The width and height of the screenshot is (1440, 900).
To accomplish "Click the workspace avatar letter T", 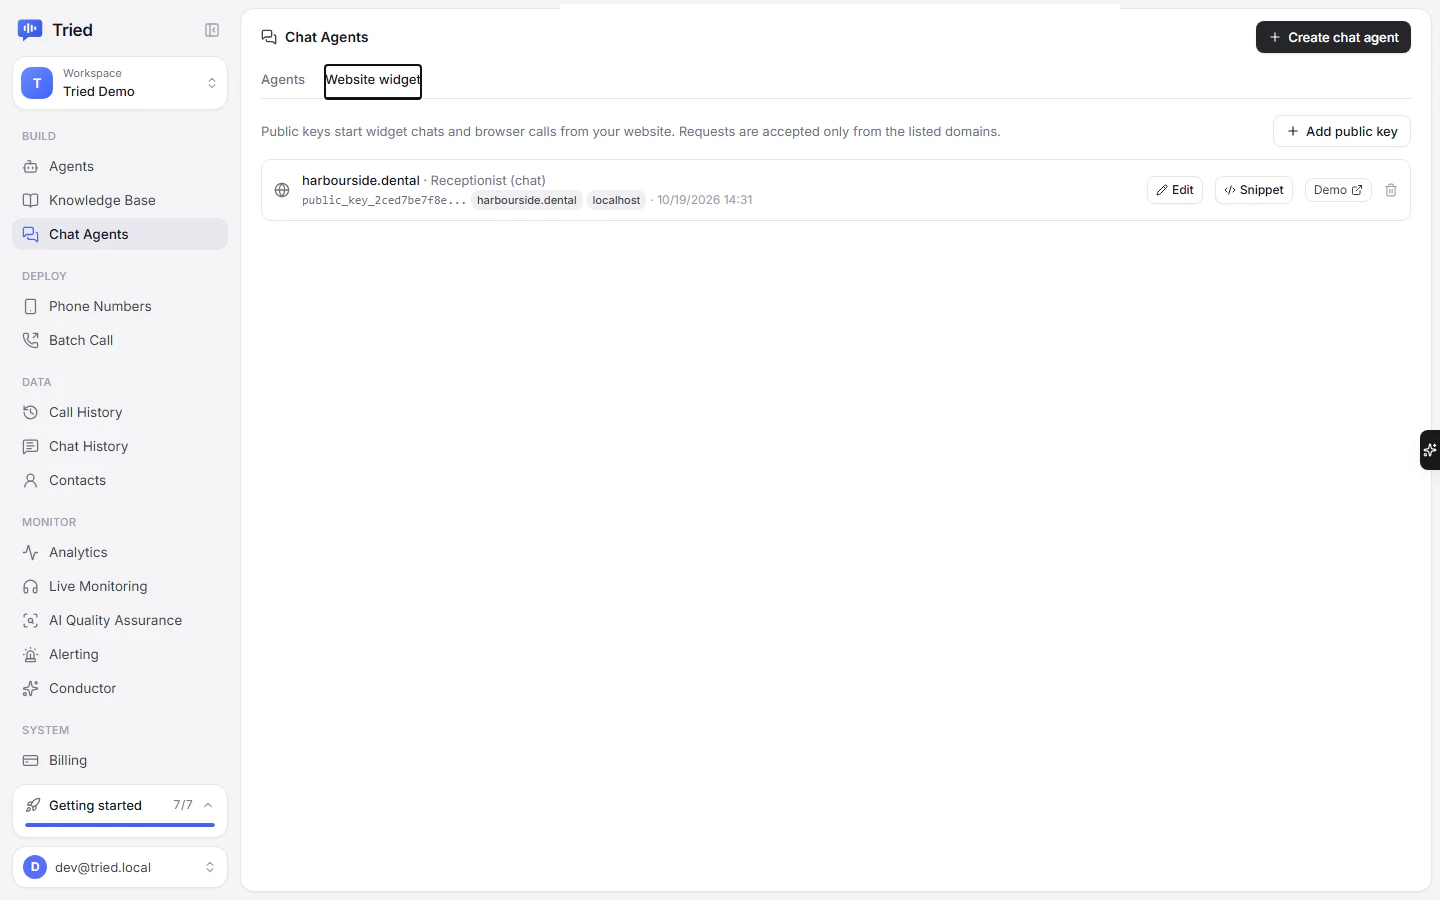I will click(37, 83).
